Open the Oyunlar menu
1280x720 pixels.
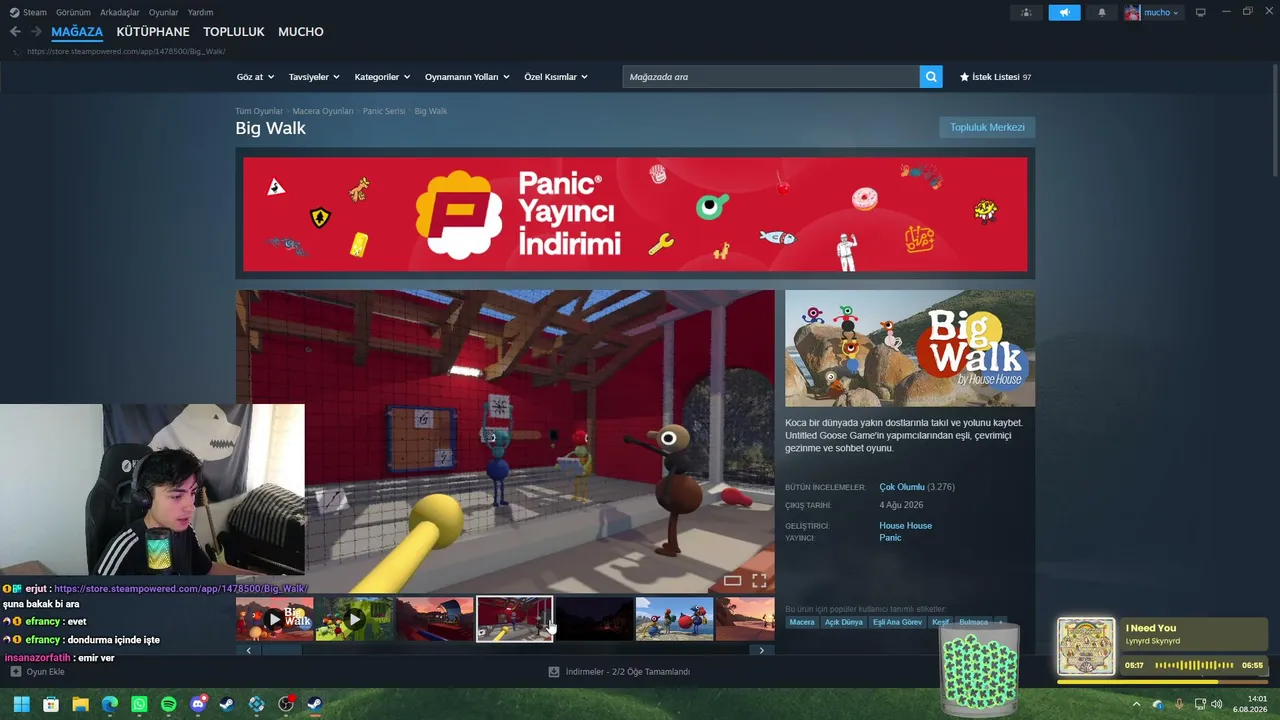coord(164,12)
